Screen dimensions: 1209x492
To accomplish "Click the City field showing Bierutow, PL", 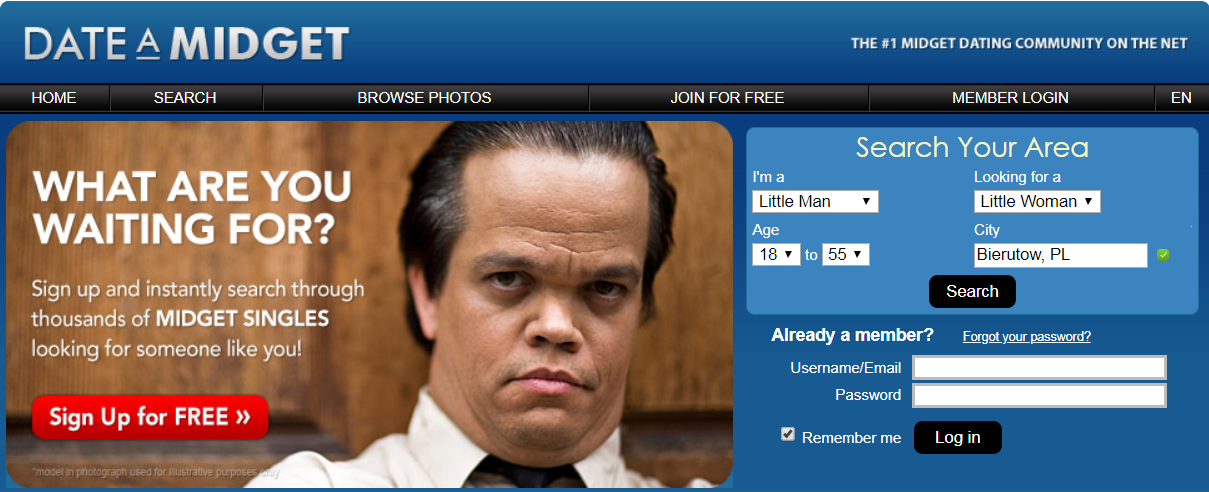I will pyautogui.click(x=1061, y=255).
